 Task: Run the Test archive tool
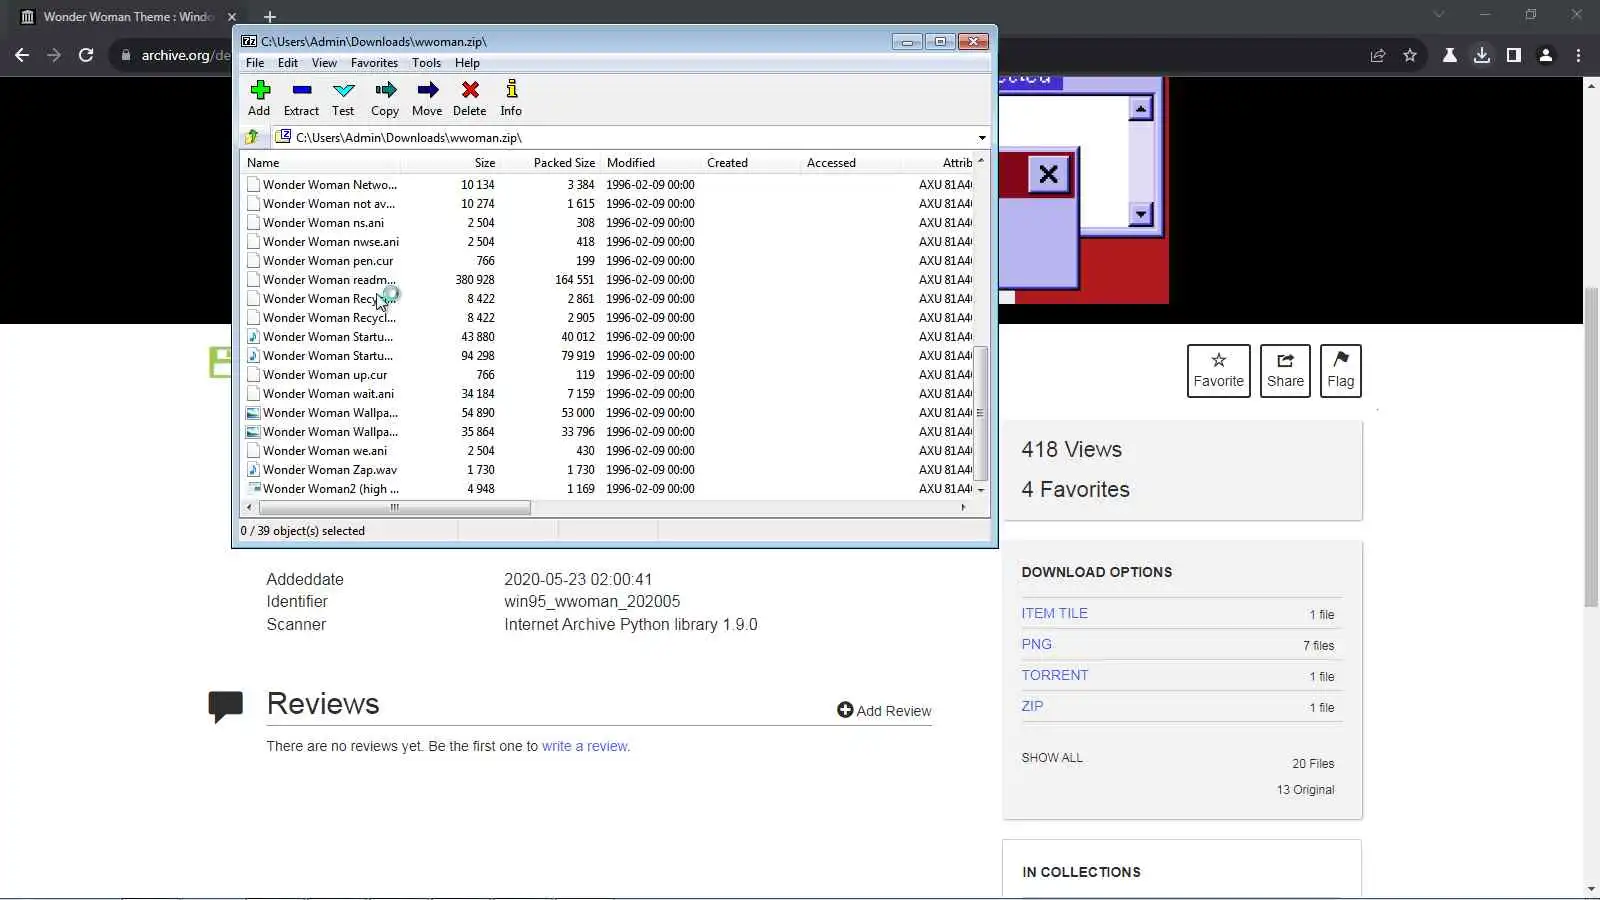click(343, 98)
